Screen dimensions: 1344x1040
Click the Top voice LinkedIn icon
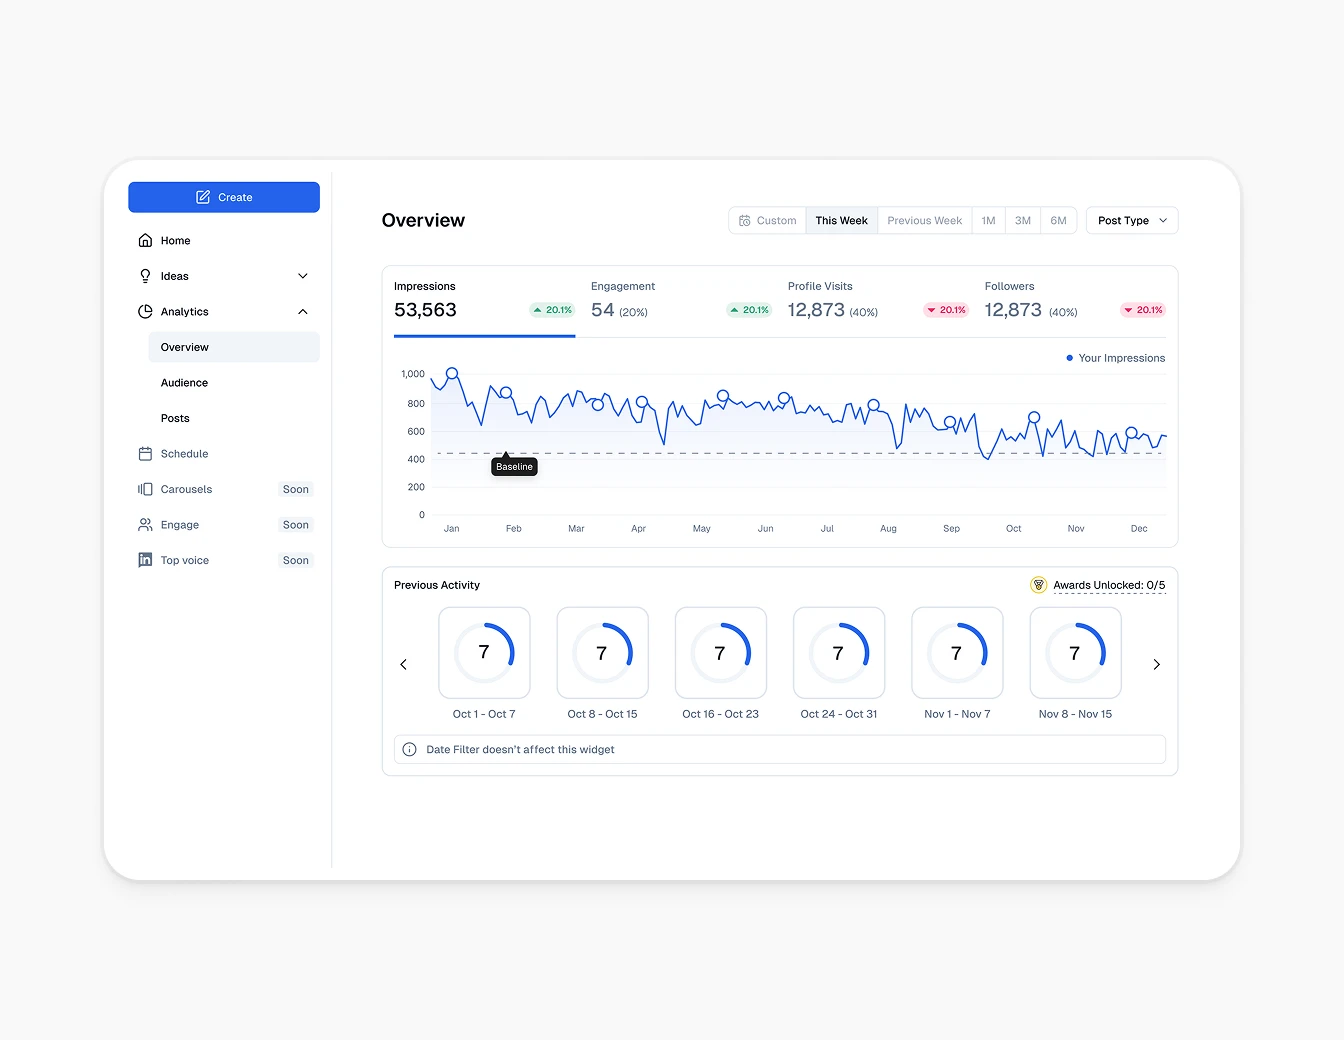pos(146,560)
